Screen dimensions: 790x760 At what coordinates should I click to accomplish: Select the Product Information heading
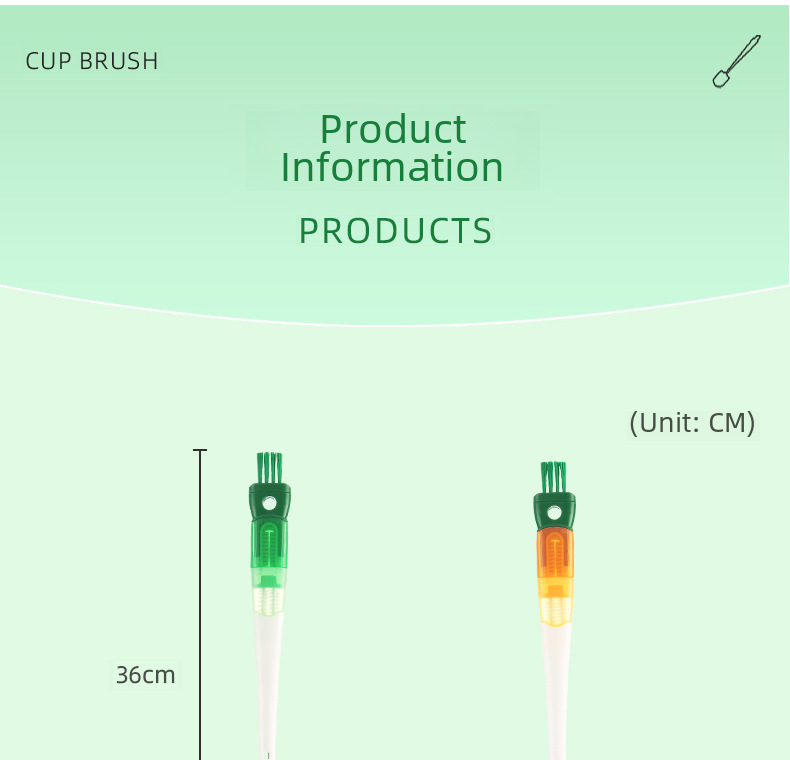[x=392, y=149]
